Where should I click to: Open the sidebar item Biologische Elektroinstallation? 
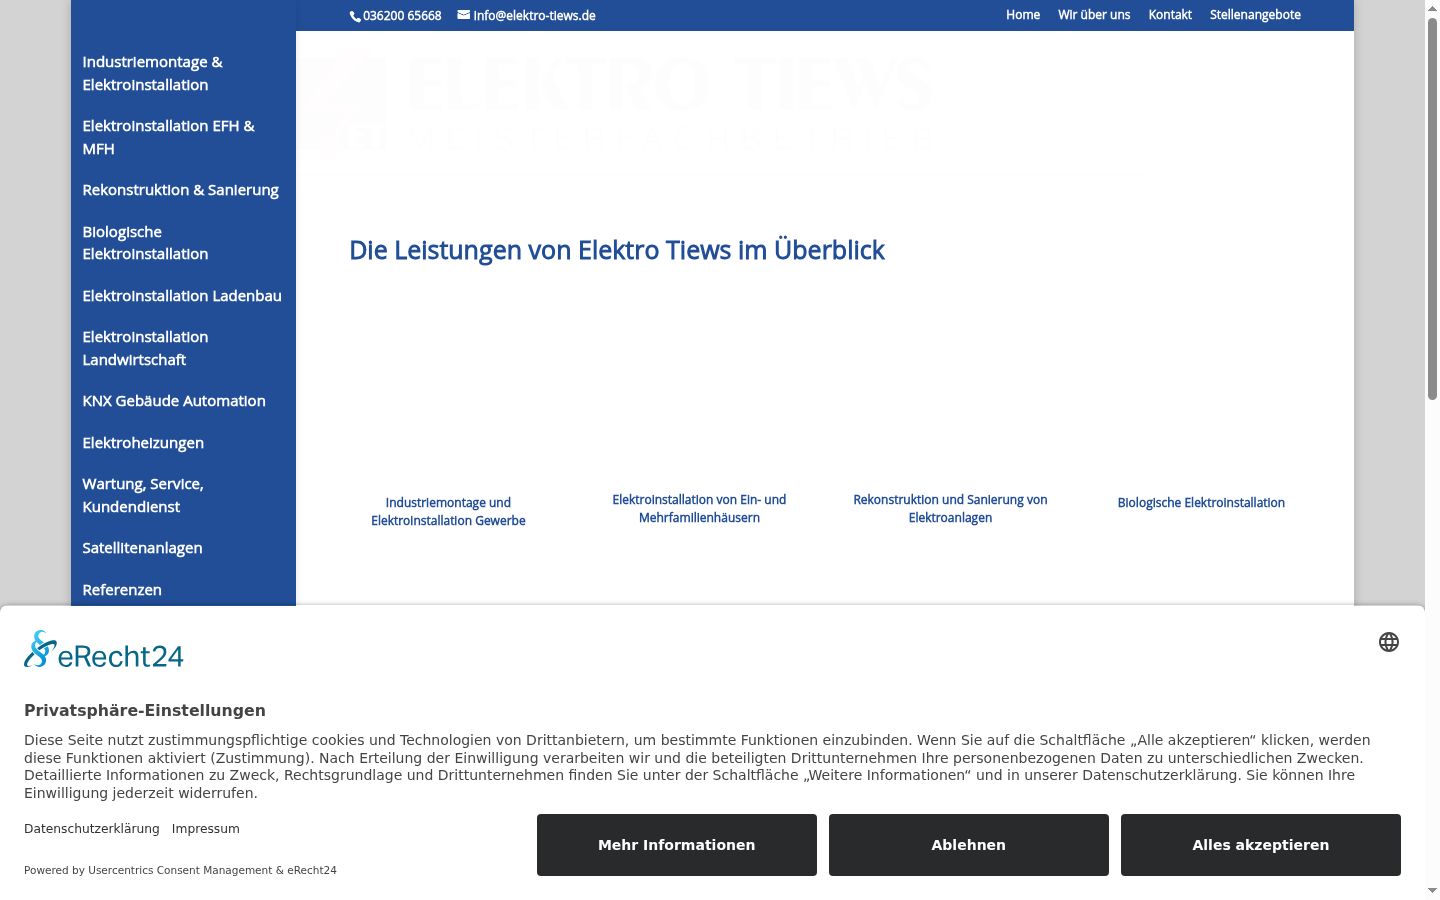coord(146,243)
